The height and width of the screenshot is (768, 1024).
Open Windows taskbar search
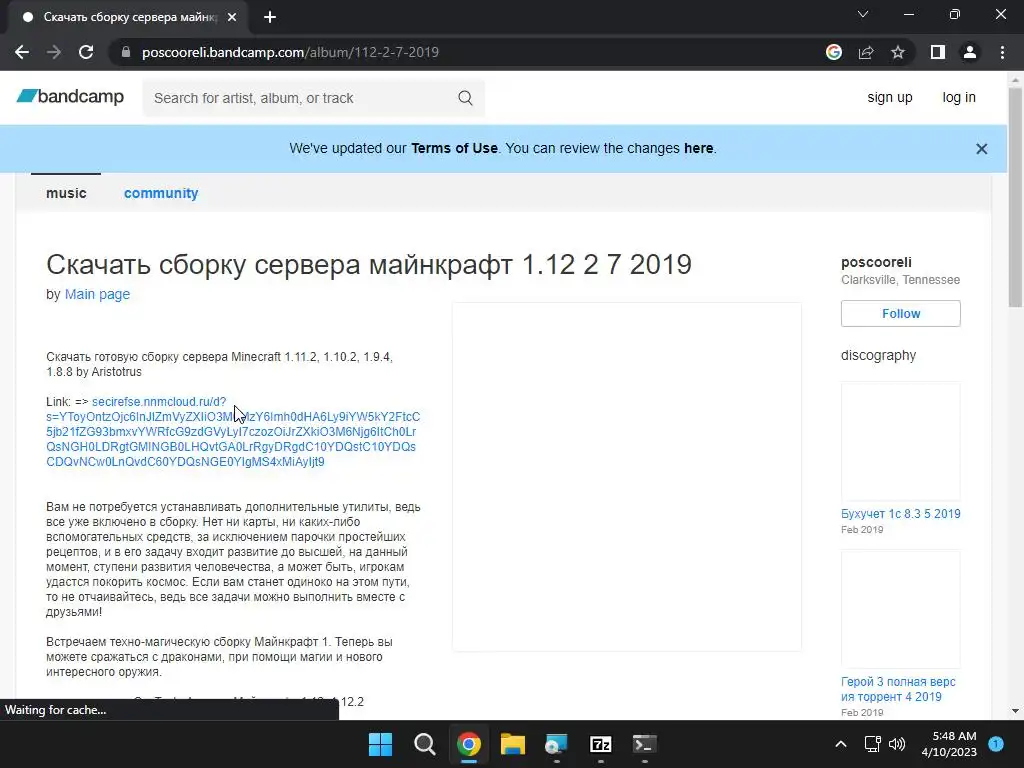click(424, 744)
